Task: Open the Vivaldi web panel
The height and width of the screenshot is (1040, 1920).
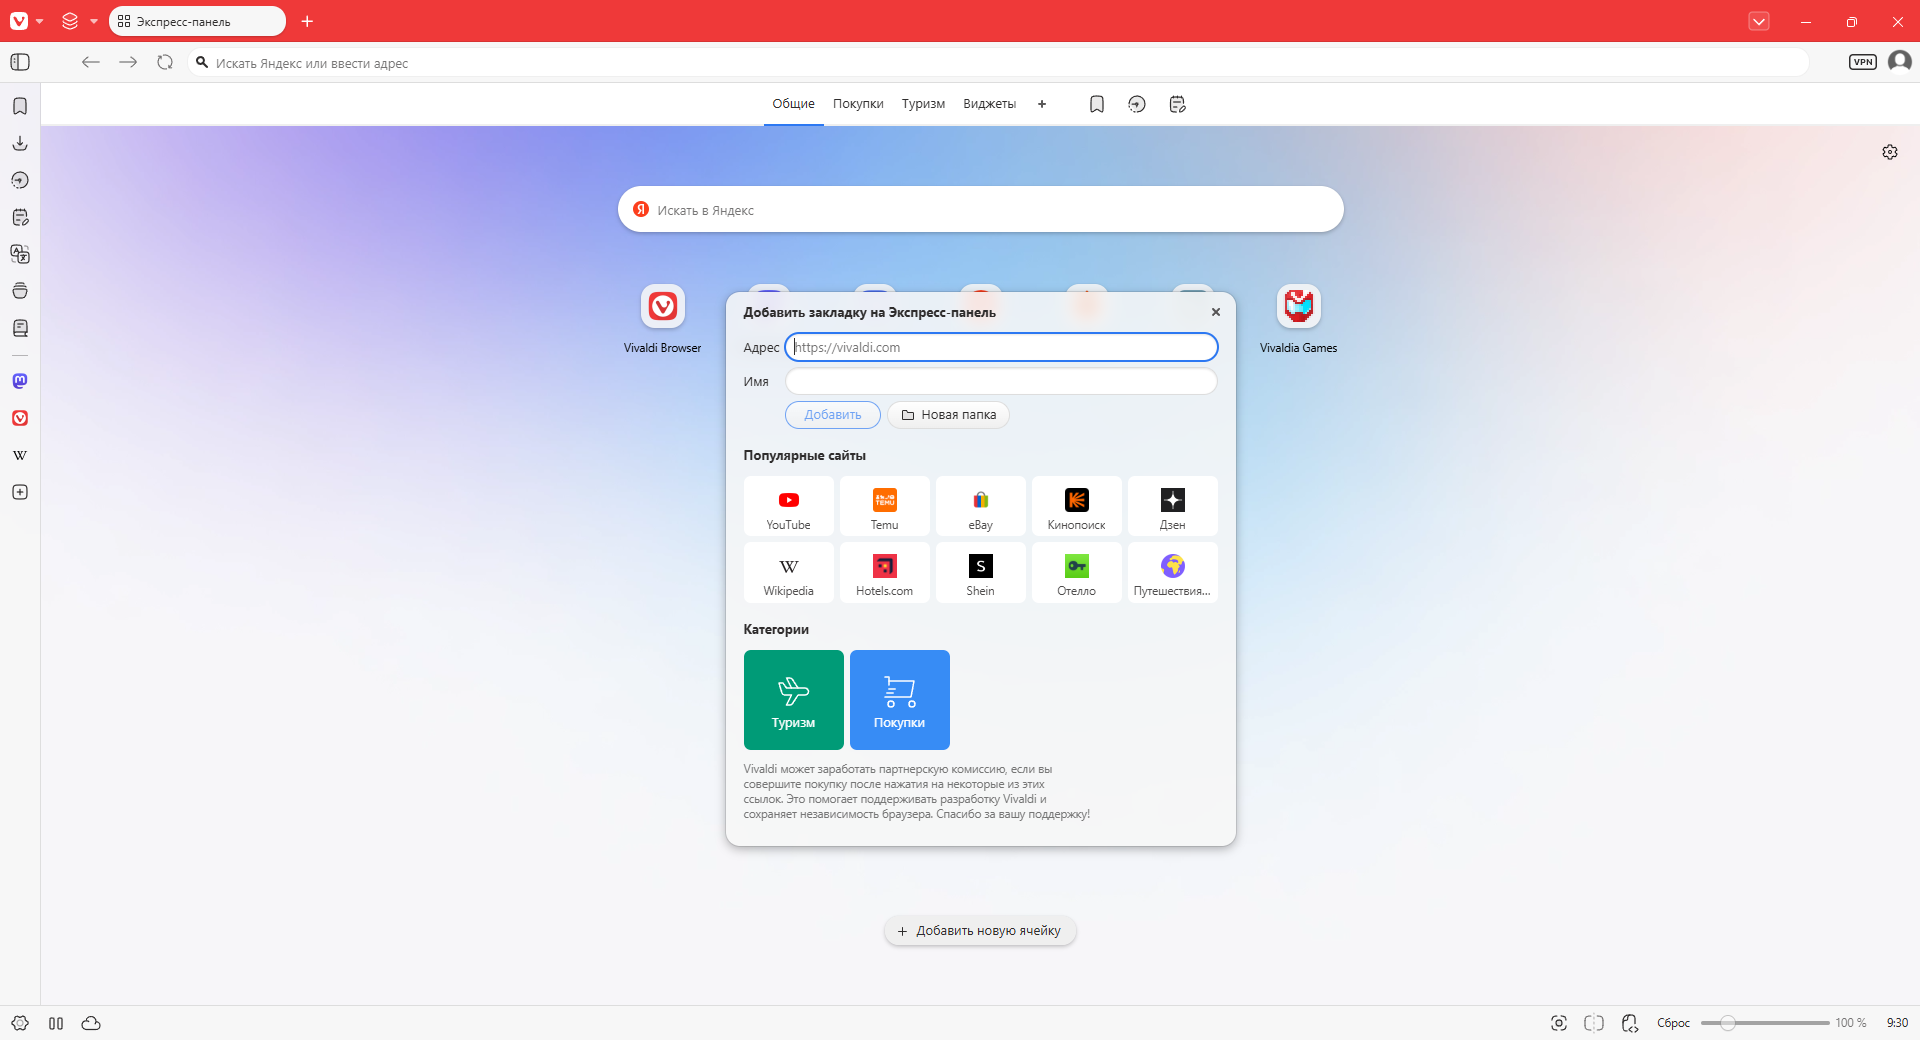Action: pyautogui.click(x=20, y=418)
